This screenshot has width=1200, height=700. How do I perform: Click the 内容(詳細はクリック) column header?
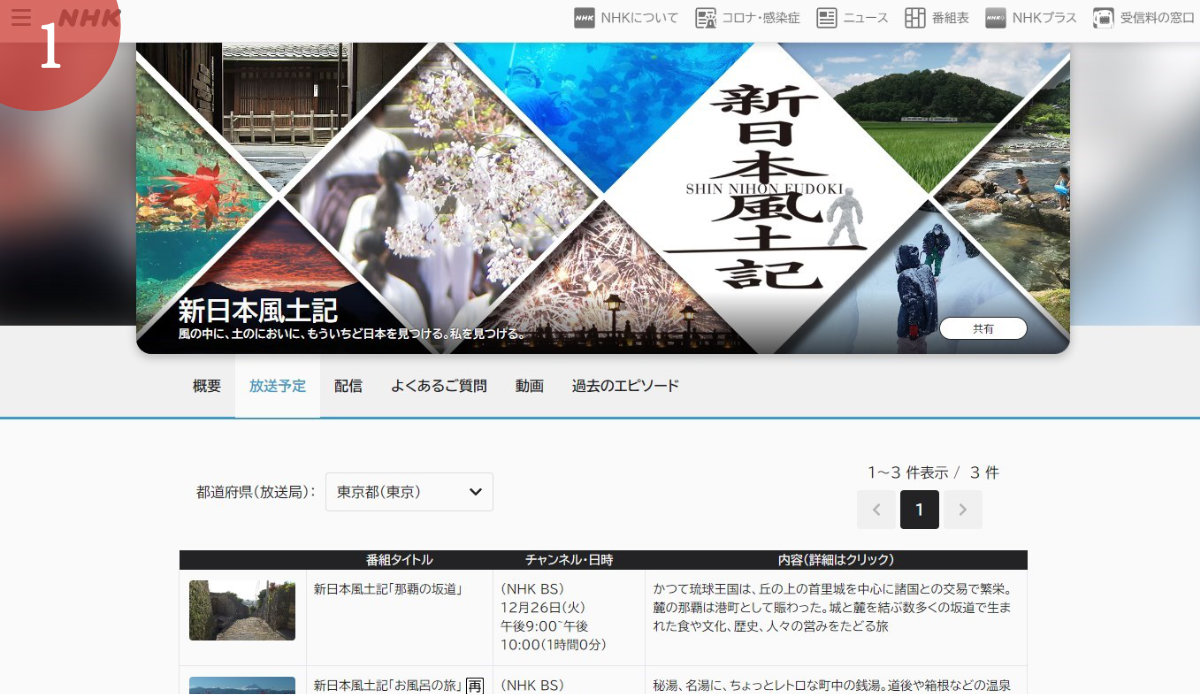[x=836, y=560]
